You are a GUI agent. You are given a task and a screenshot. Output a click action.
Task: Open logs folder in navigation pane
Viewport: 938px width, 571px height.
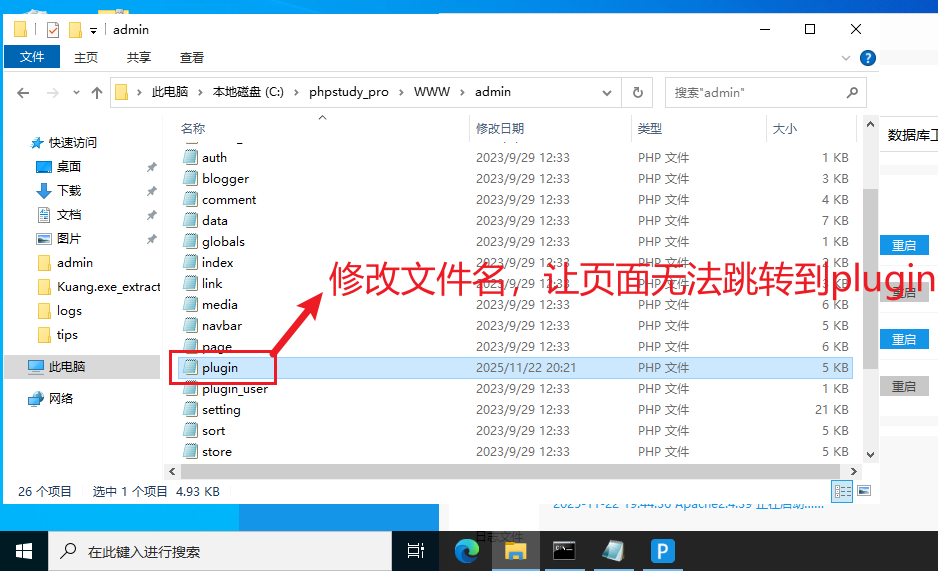click(69, 311)
